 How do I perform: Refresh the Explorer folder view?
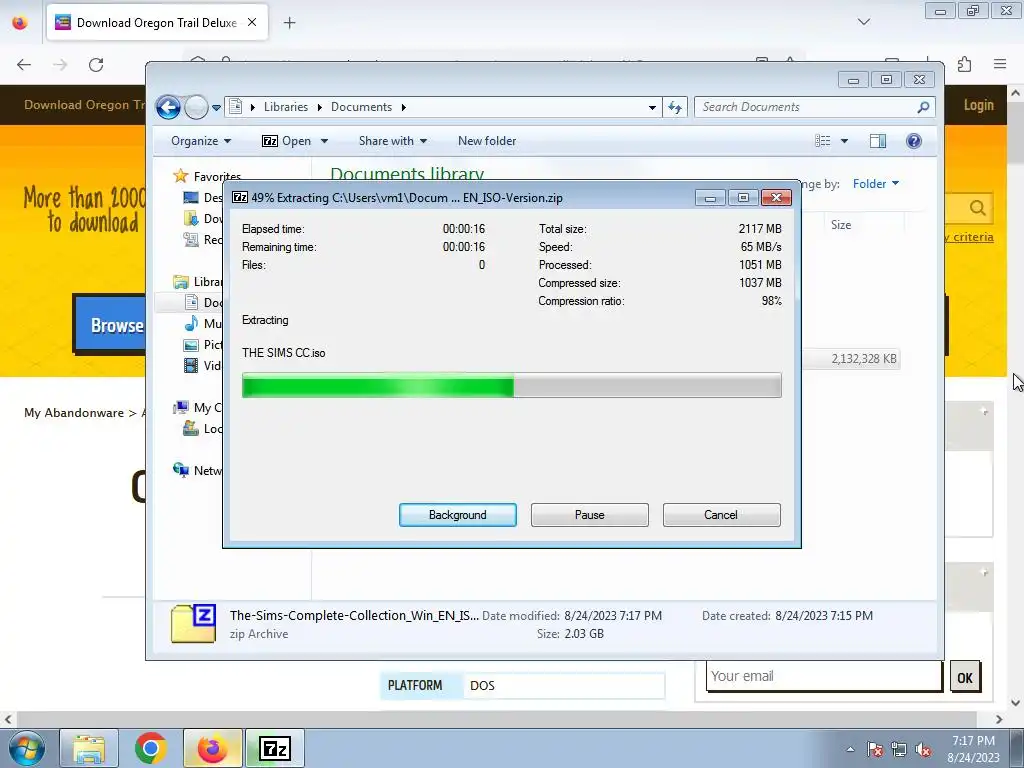(x=675, y=107)
